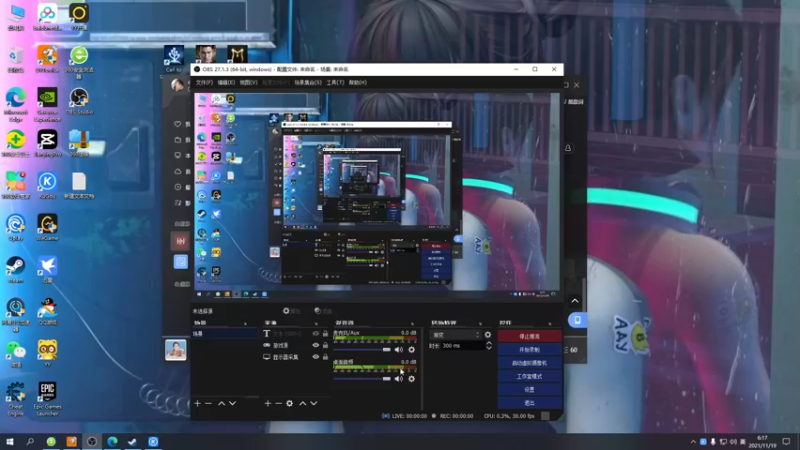This screenshot has width=800, height=450.
Task: Move the source up with the arrow
Action: pyautogui.click(x=303, y=404)
